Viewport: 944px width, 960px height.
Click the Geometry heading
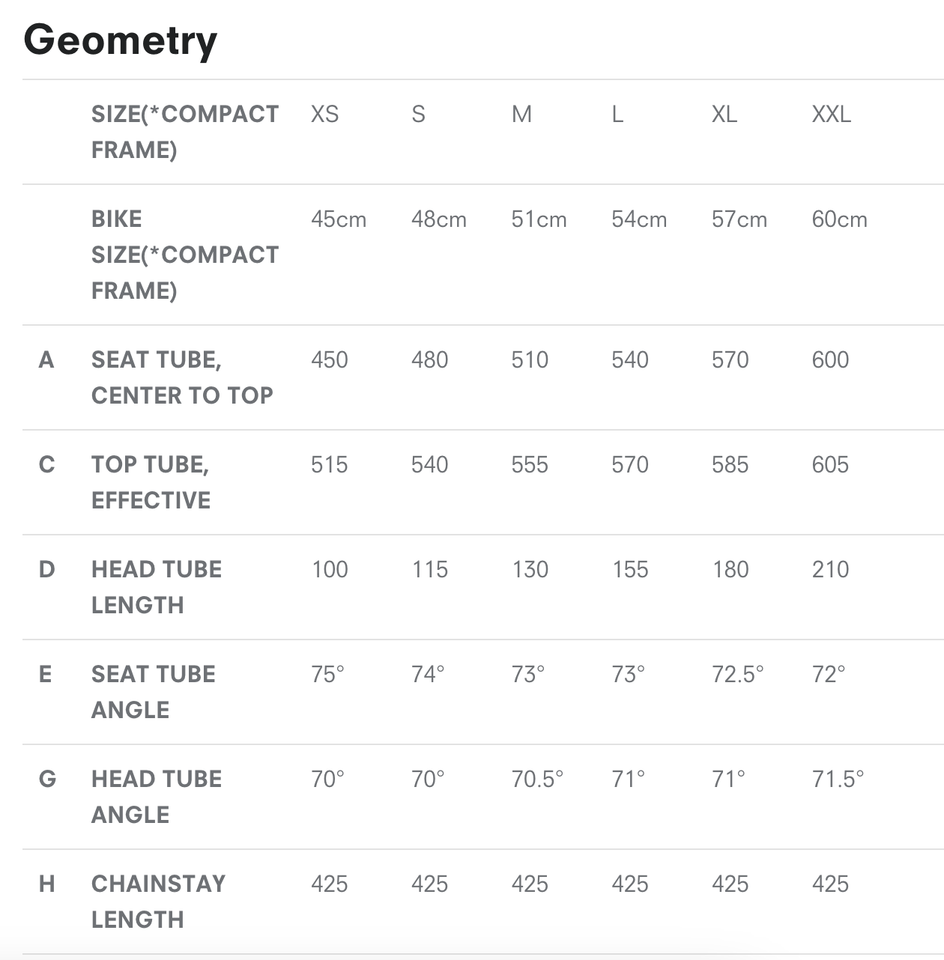[x=120, y=40]
